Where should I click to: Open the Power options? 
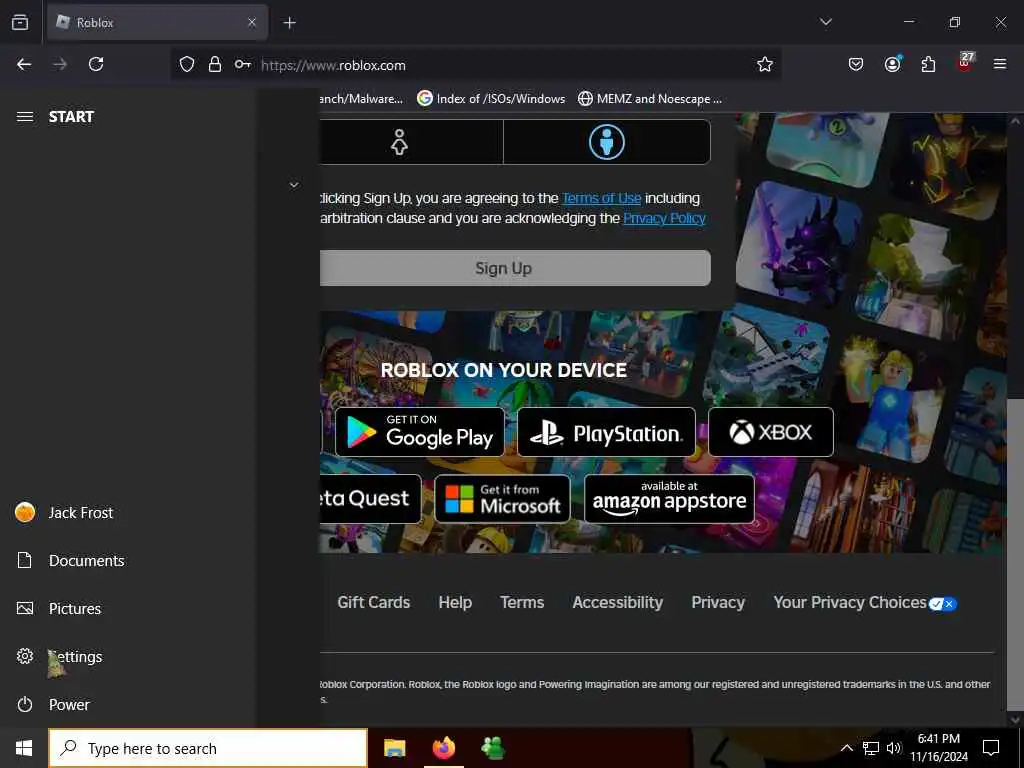tap(127, 704)
